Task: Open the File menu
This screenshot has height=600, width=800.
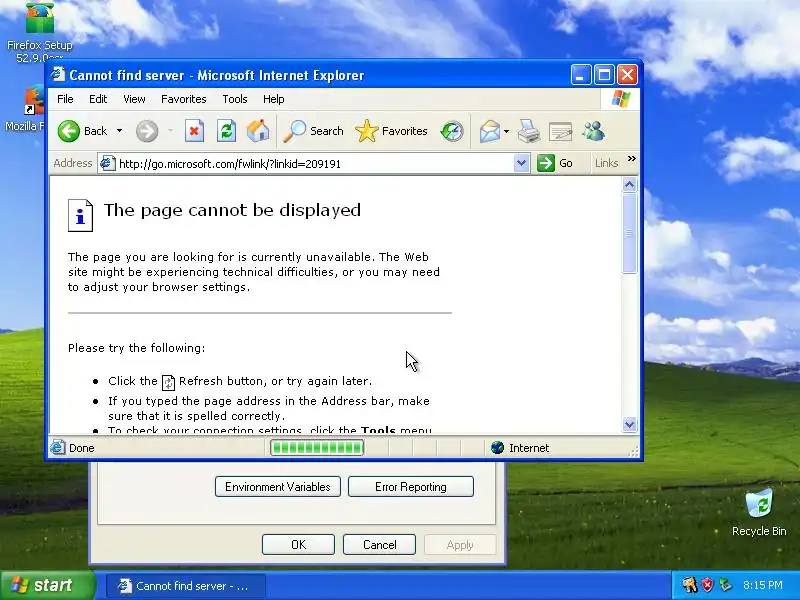Action: coord(65,99)
